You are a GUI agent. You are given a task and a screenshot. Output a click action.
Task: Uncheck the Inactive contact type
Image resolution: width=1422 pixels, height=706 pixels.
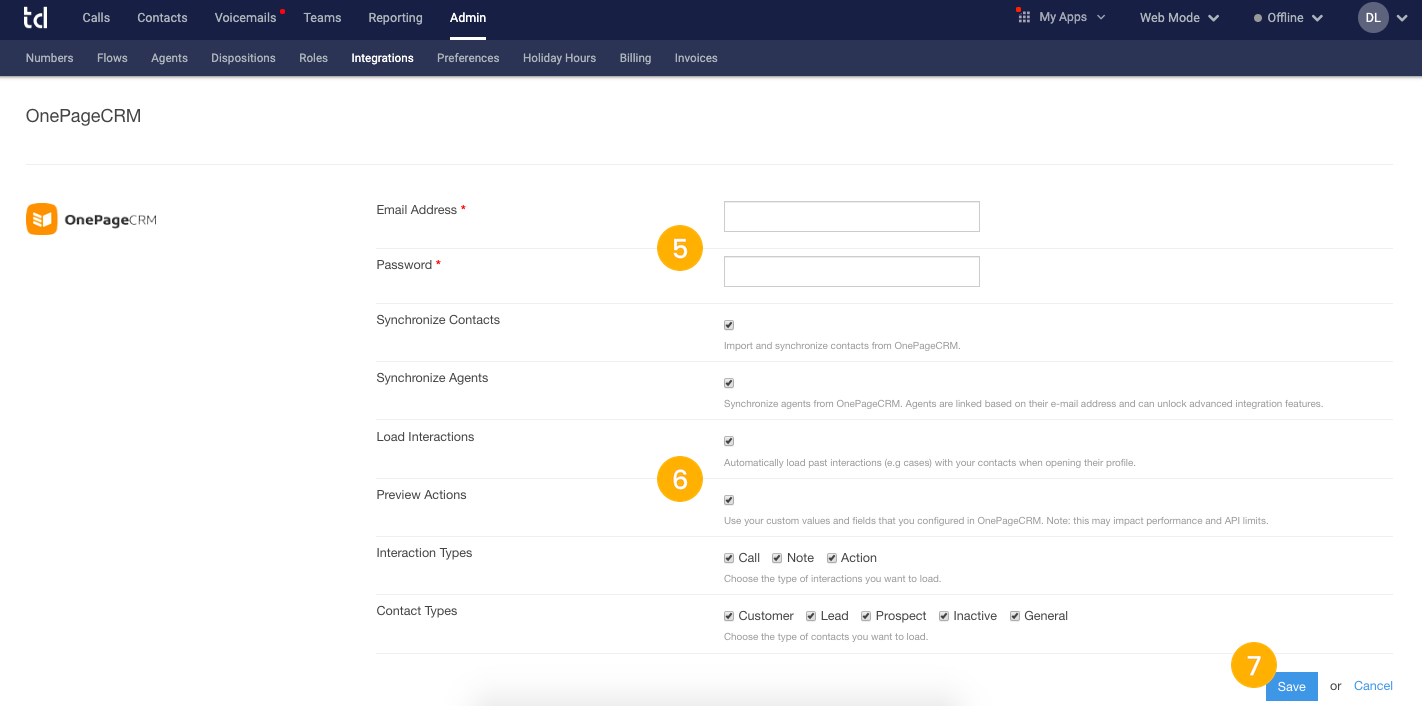944,616
